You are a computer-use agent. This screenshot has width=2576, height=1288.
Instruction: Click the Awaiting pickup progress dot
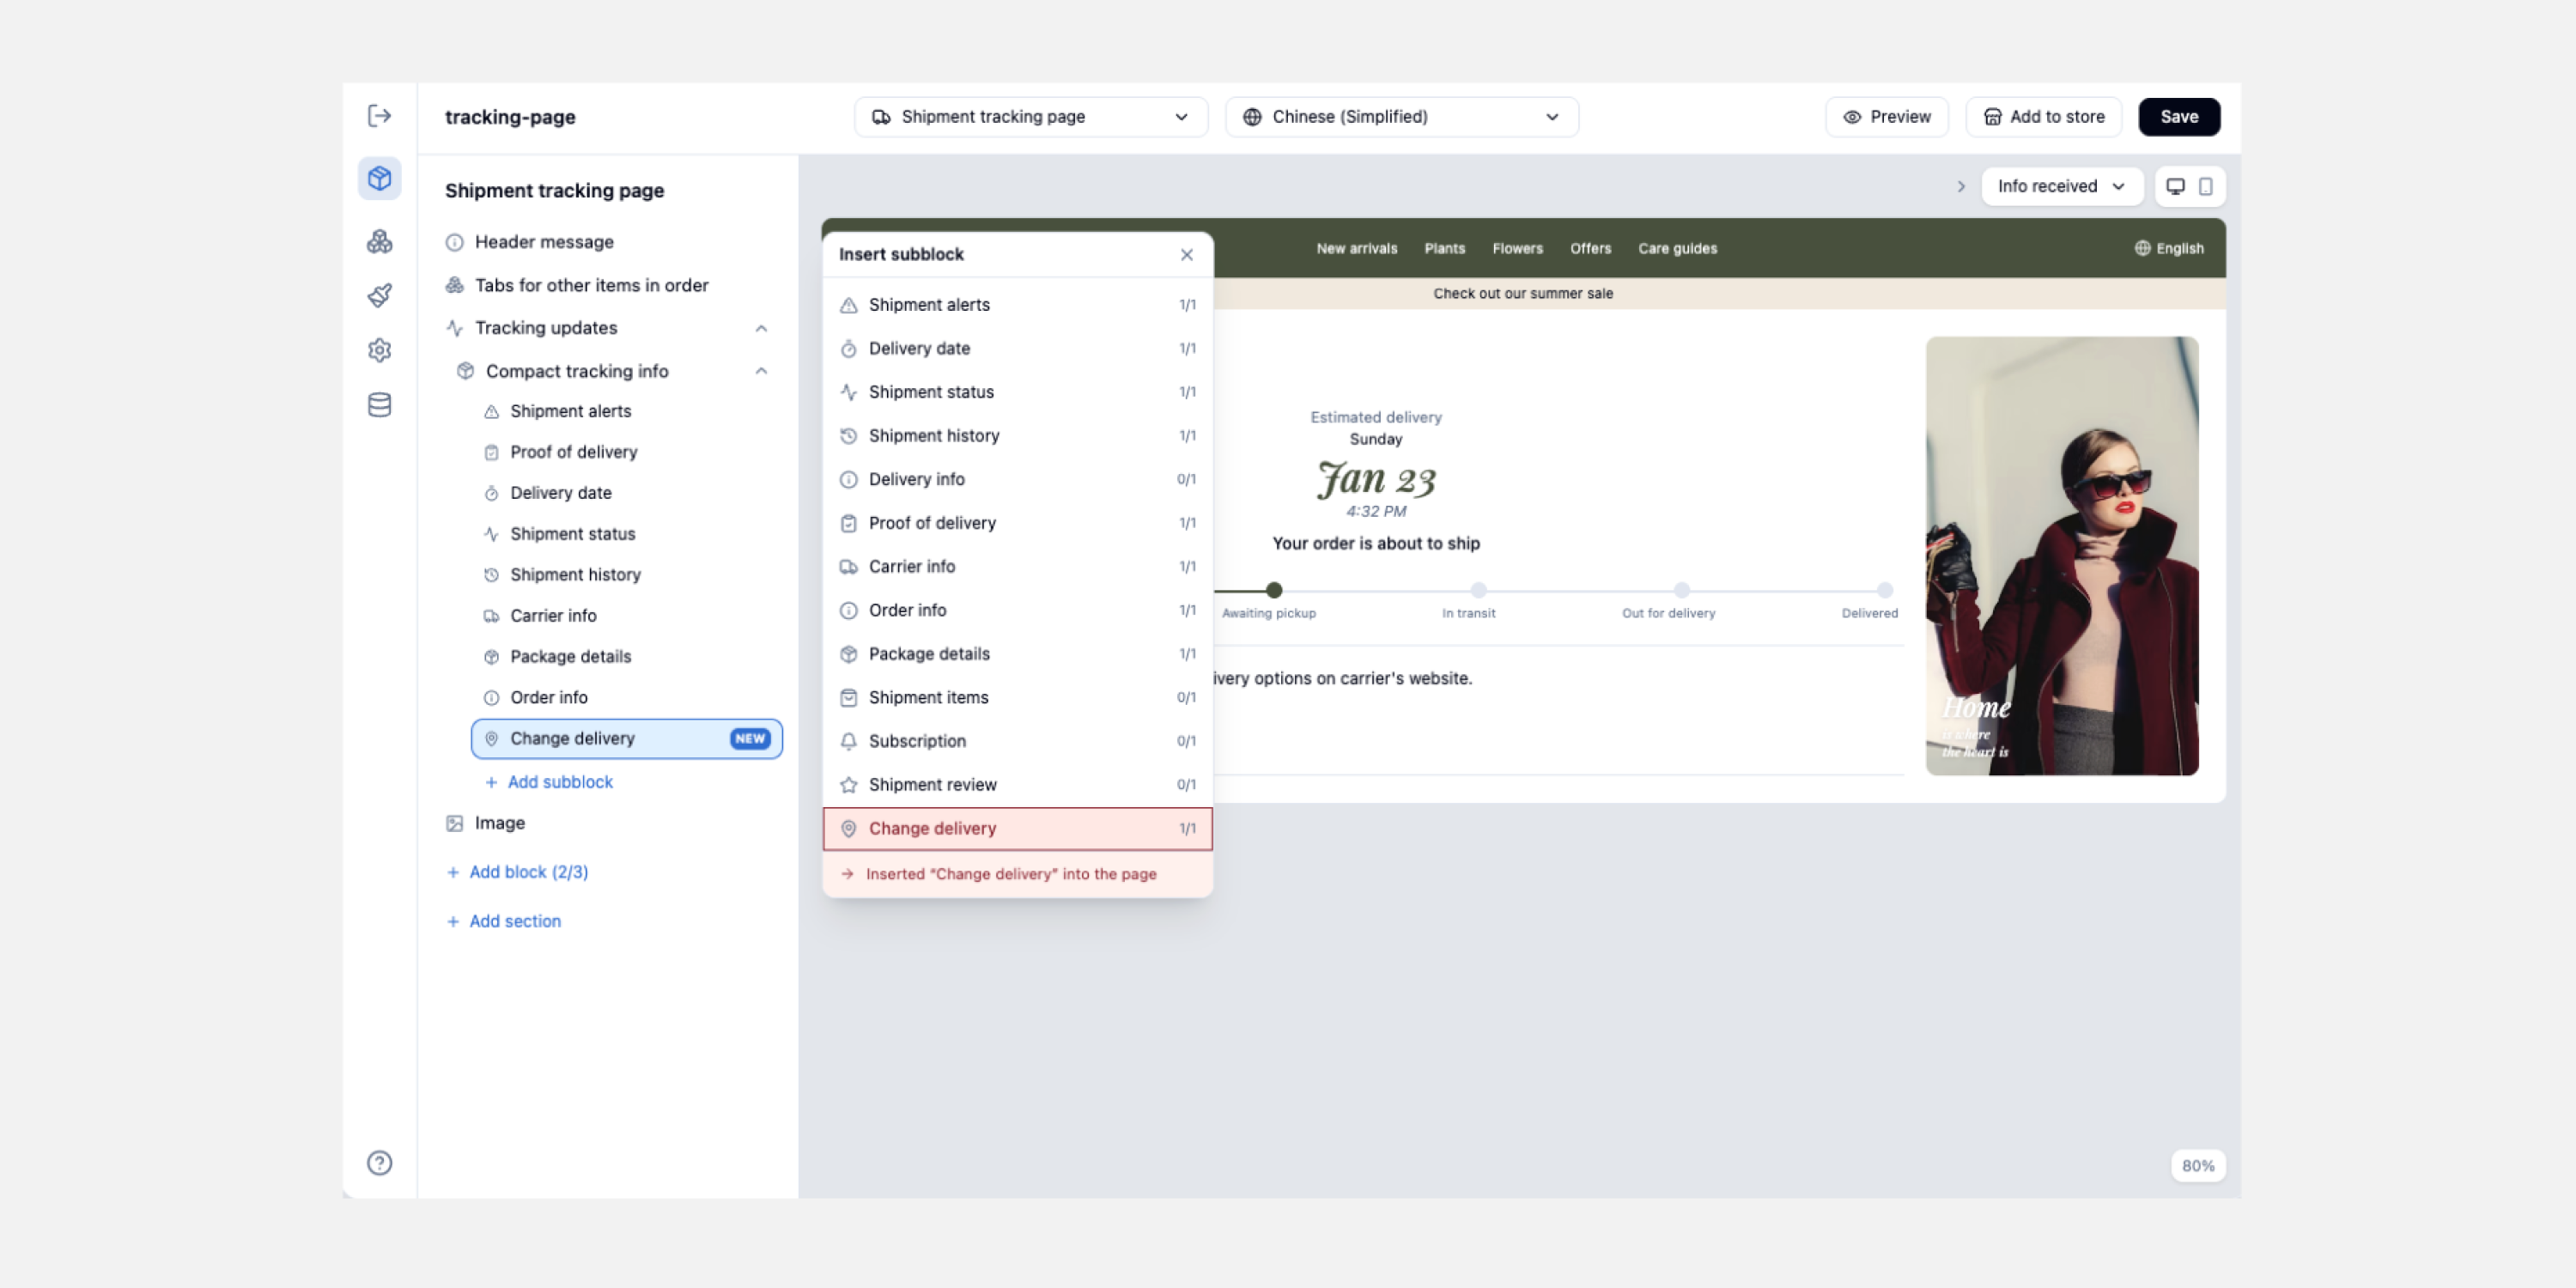click(x=1273, y=590)
